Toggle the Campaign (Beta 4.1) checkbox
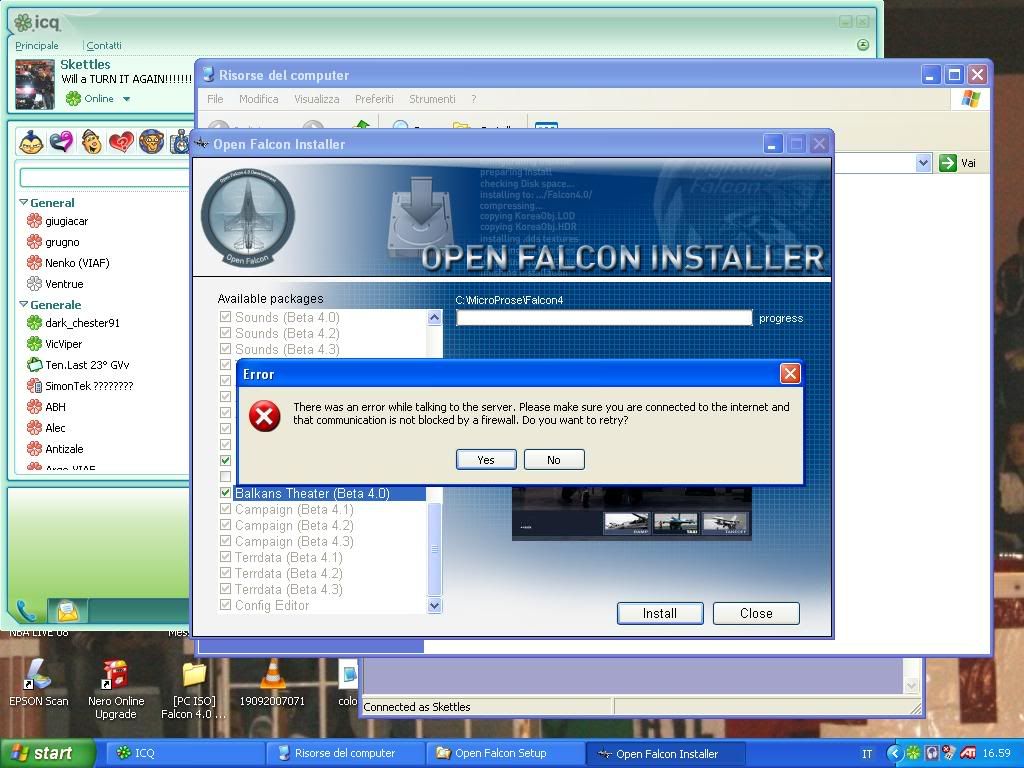Screen dimensions: 1024x768 click(225, 509)
